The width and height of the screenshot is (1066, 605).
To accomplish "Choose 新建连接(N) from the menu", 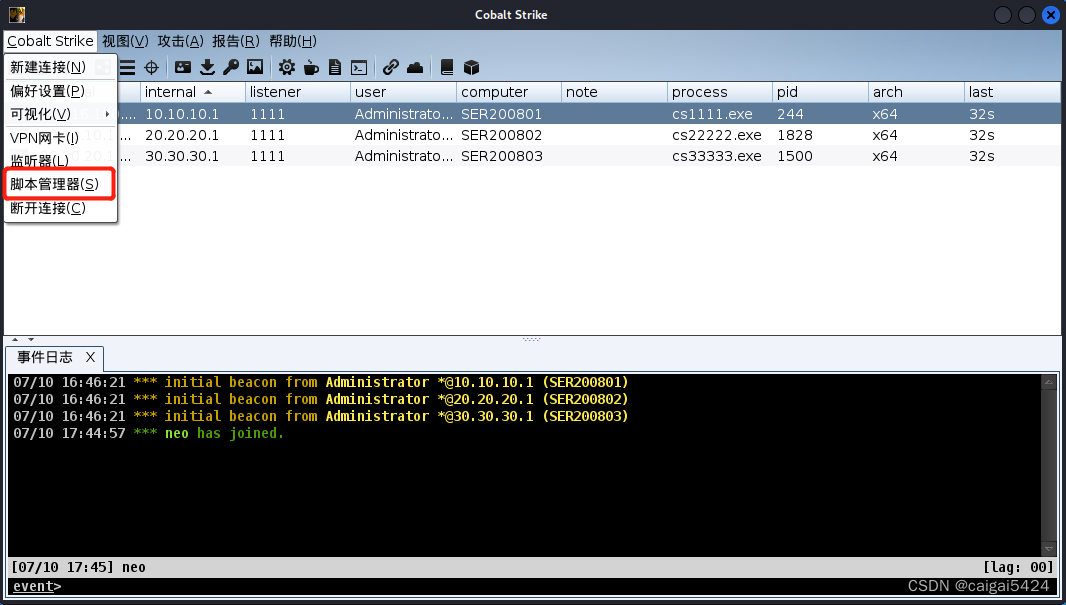I will pos(61,67).
